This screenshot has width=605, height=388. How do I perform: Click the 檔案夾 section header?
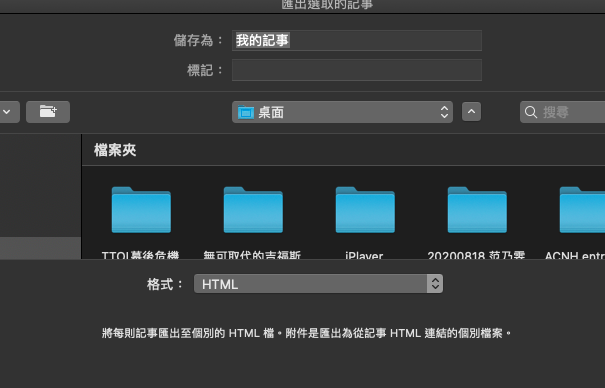[115, 150]
